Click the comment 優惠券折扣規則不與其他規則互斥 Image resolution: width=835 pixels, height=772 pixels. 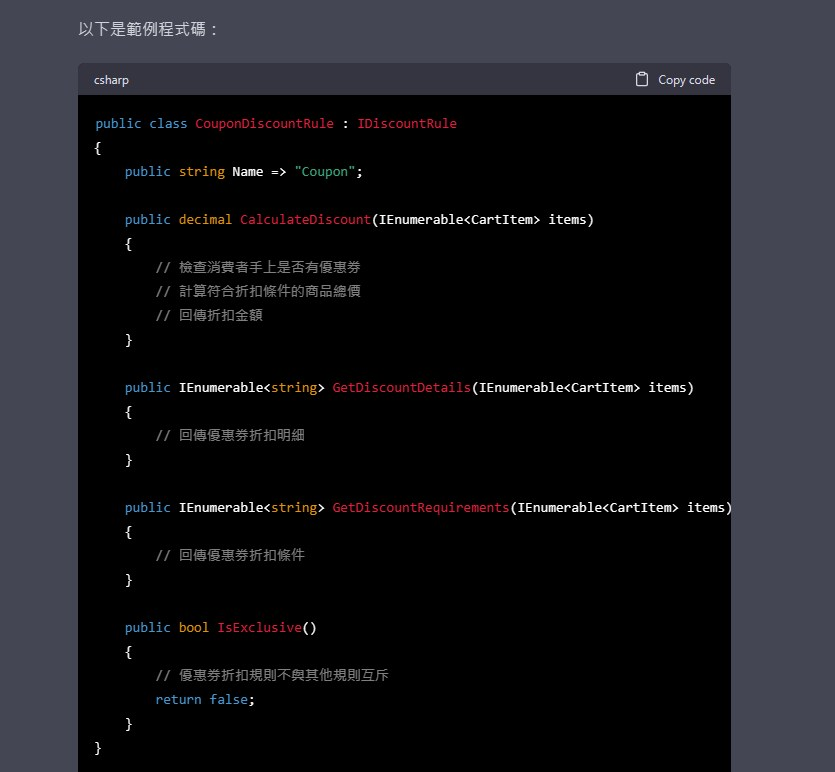point(272,676)
